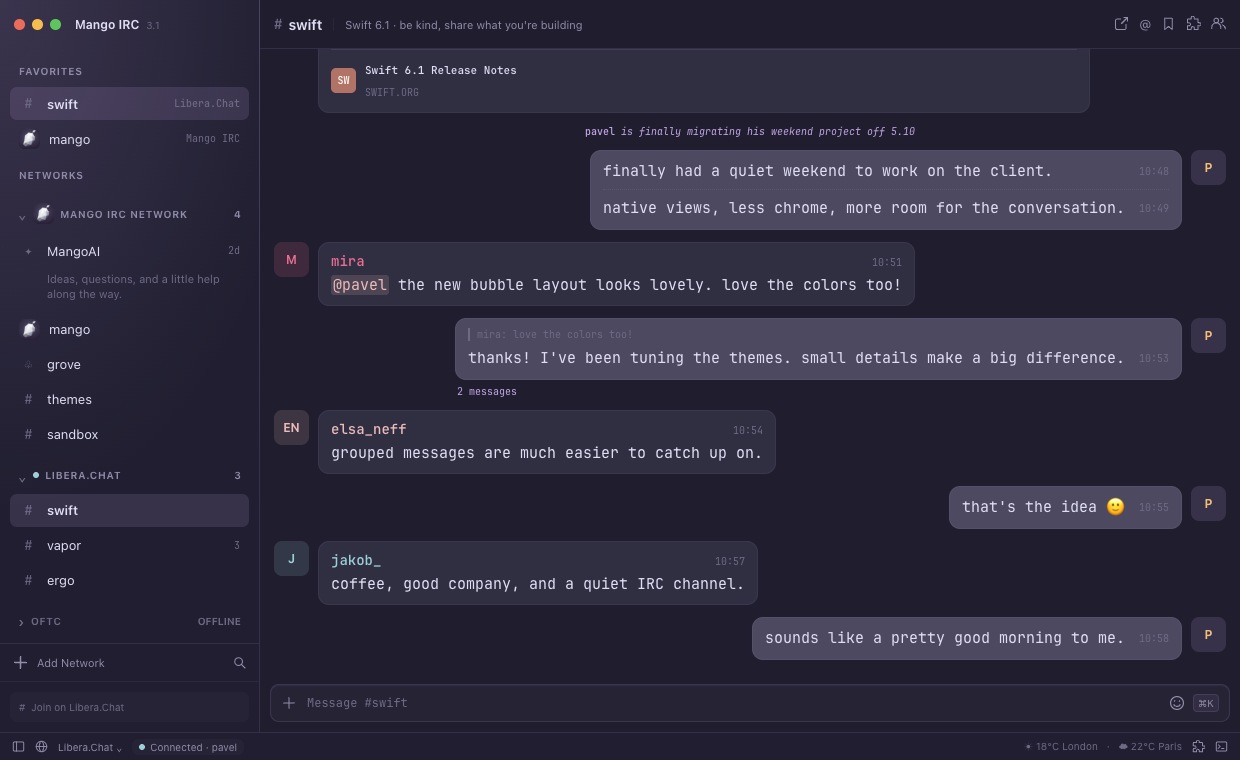Click elsa_neff's EN avatar
This screenshot has height=760, width=1240.
point(291,428)
